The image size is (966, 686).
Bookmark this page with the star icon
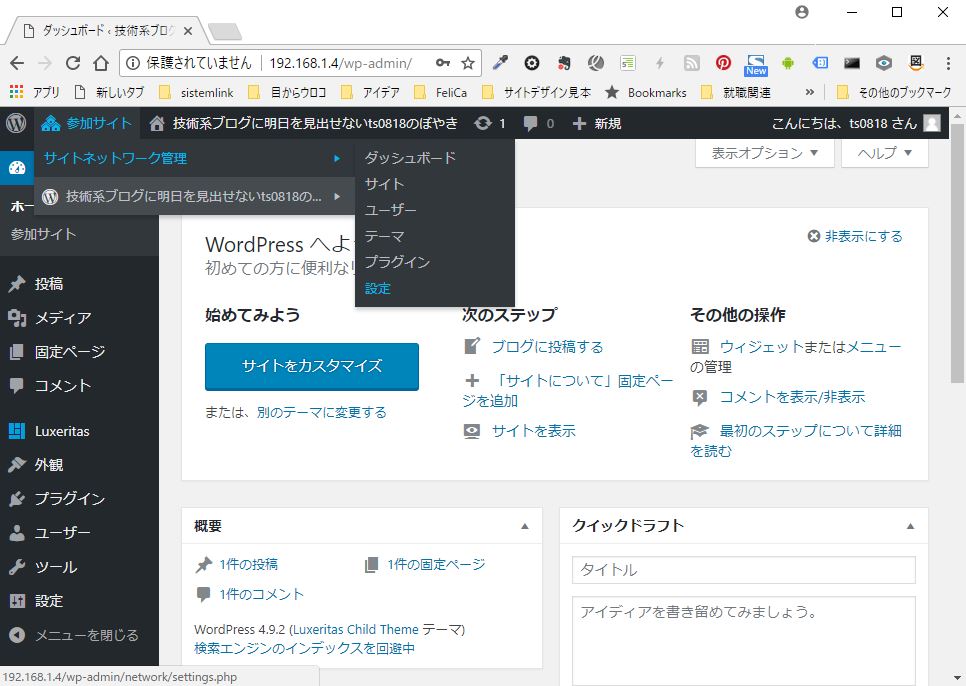pyautogui.click(x=468, y=63)
